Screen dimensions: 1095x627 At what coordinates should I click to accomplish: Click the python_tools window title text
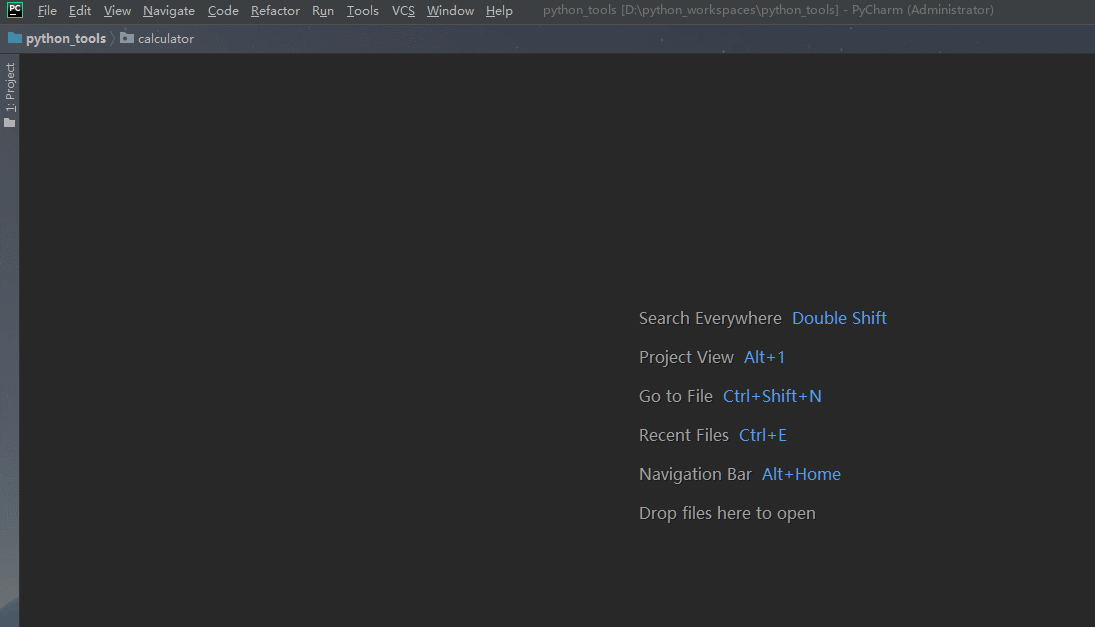[x=768, y=10]
